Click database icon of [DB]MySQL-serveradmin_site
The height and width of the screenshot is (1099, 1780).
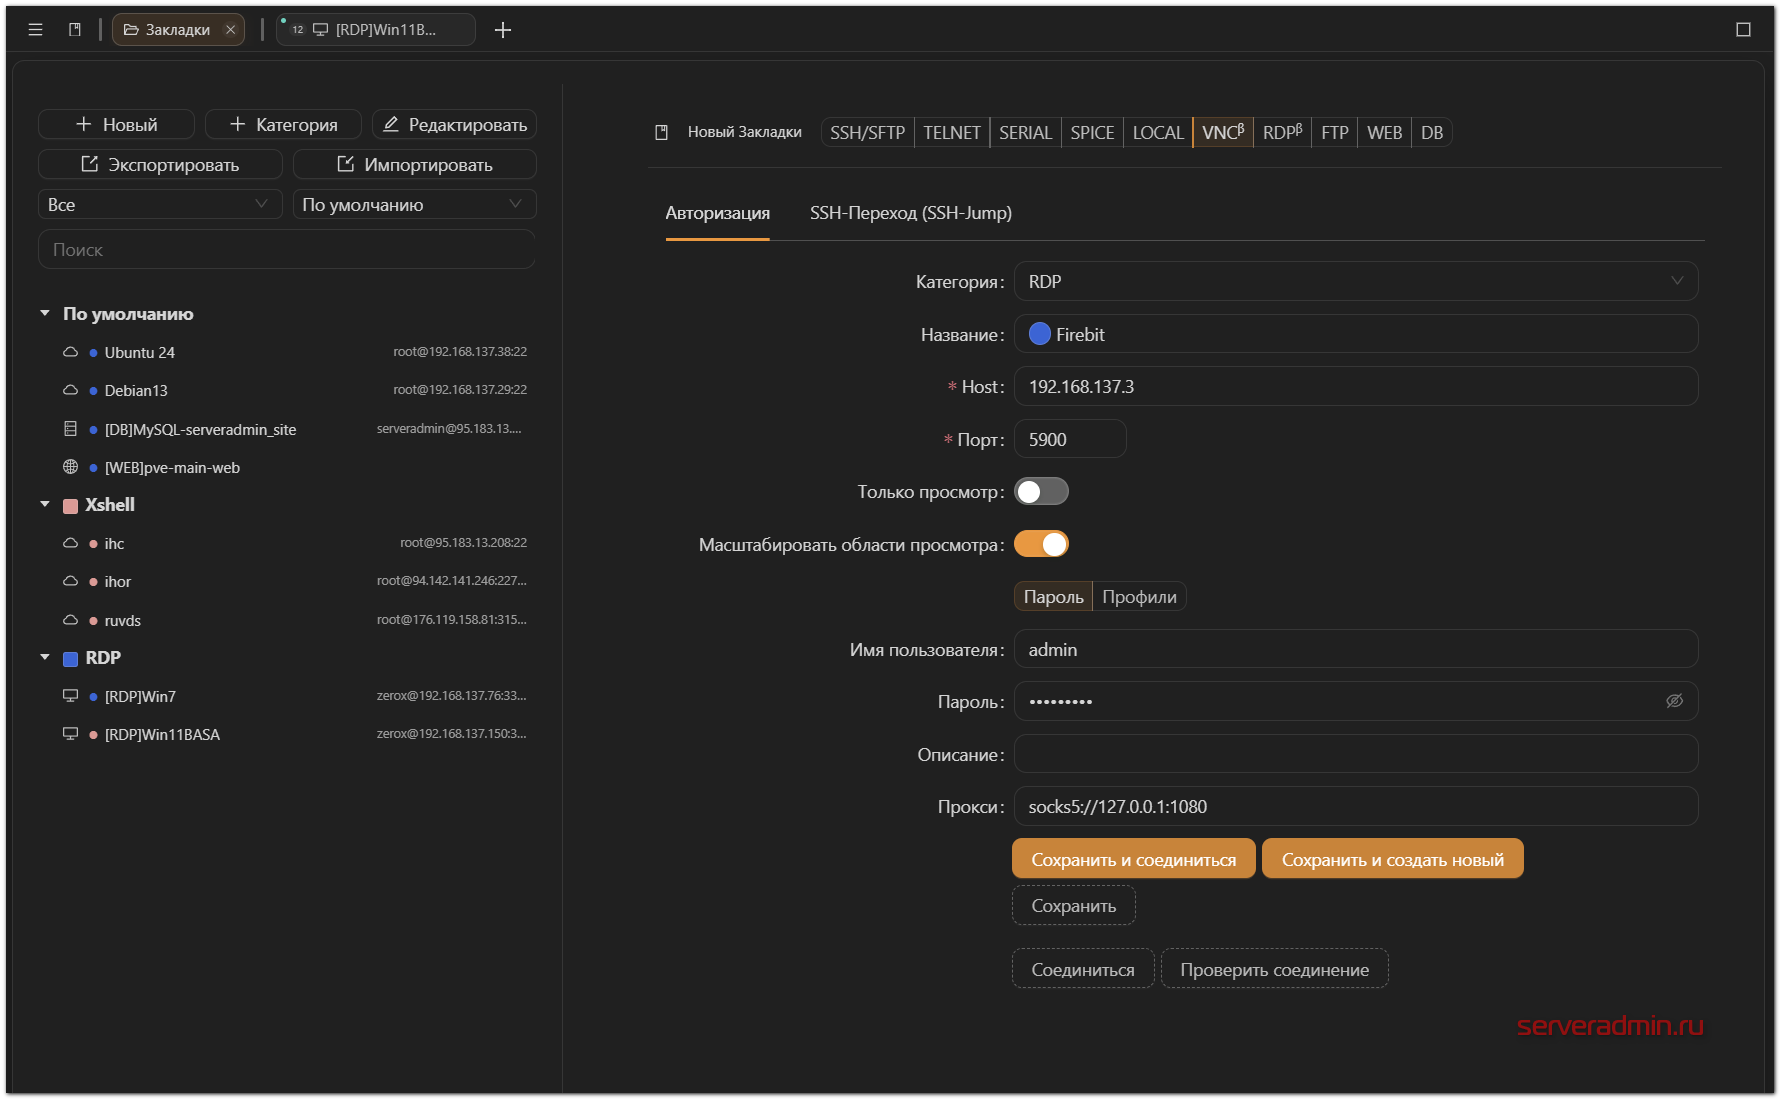70,429
